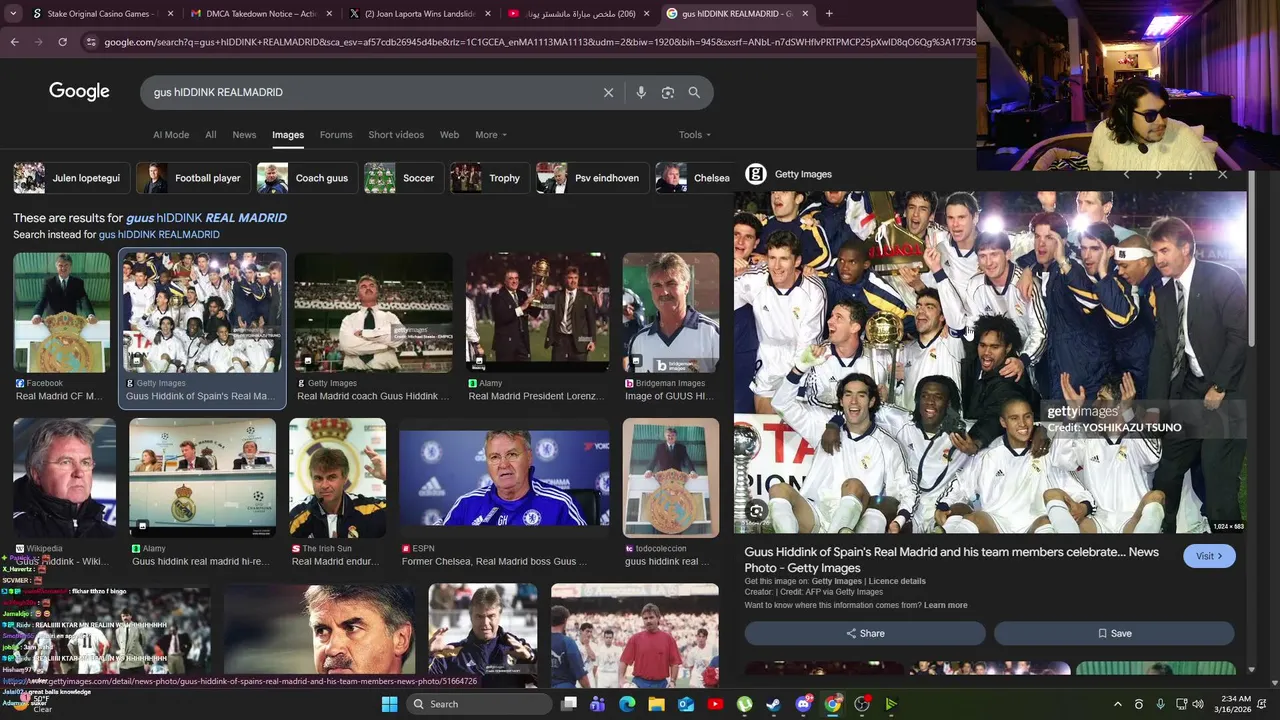Screen dimensions: 1280x720
Task: Switch to the Stake Original Casino Games tab
Action: 103,14
